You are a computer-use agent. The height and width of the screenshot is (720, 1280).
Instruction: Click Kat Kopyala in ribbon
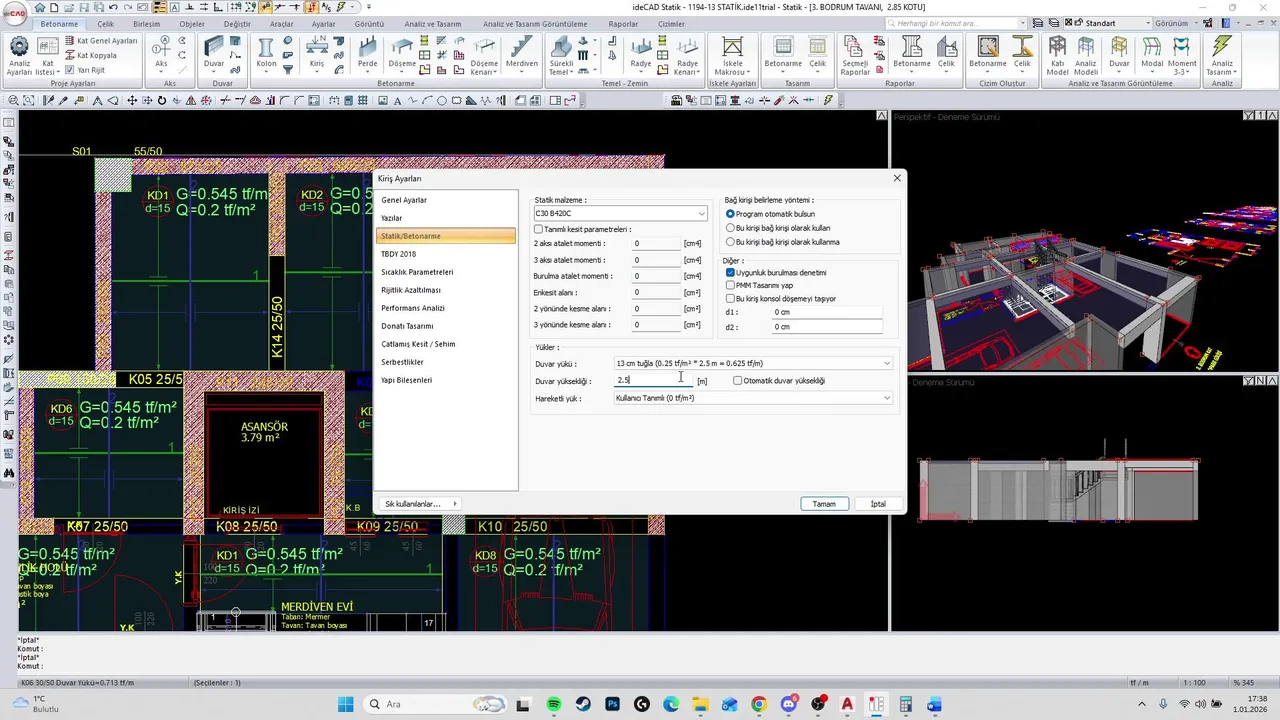90,55
